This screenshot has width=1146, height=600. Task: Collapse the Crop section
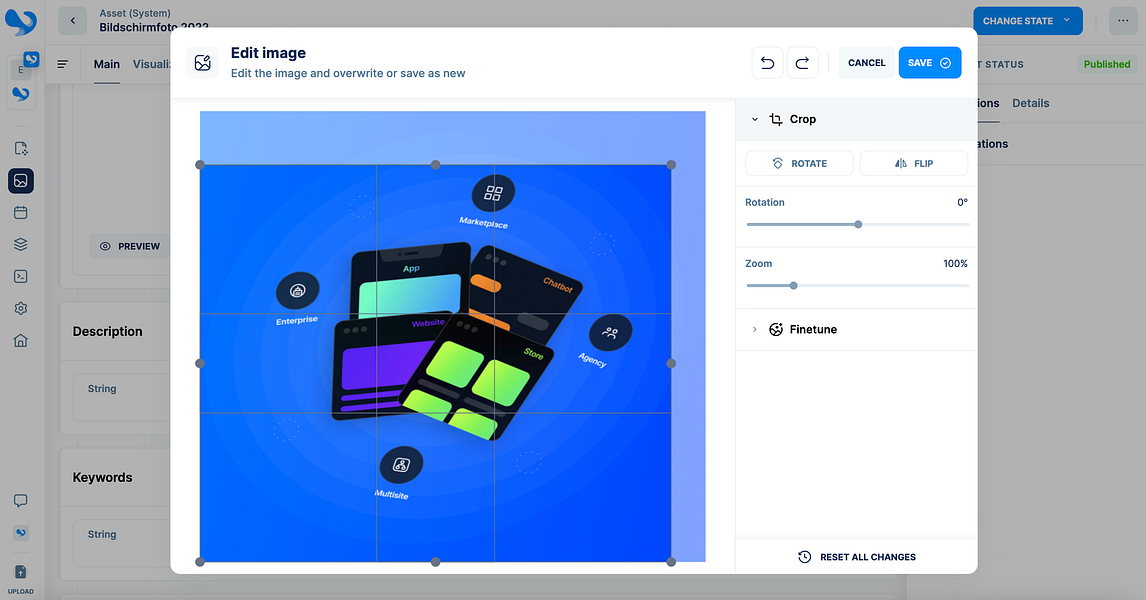[755, 119]
